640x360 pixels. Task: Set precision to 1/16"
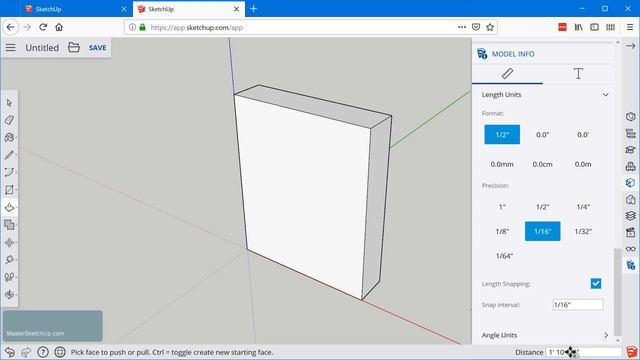(x=542, y=231)
